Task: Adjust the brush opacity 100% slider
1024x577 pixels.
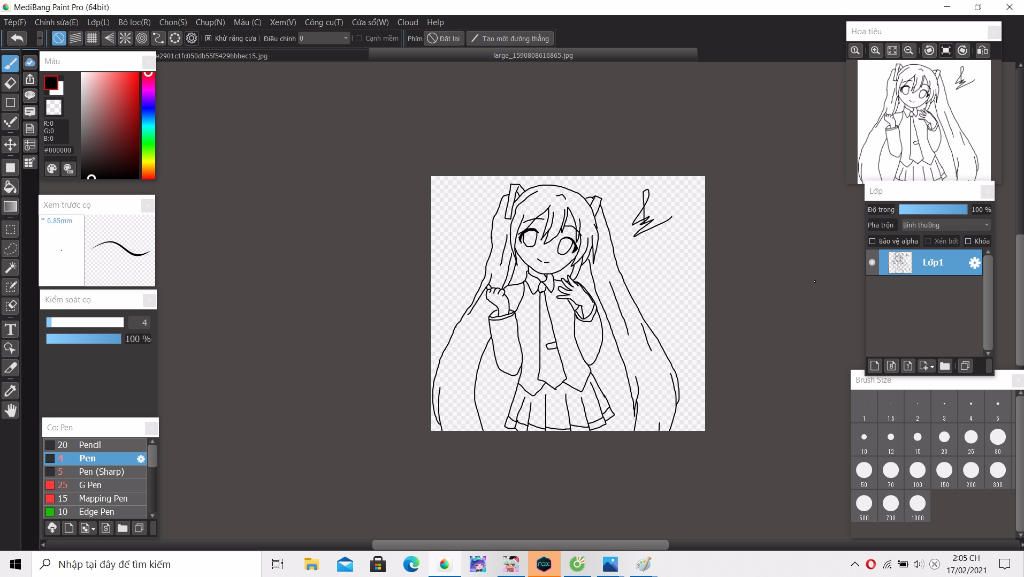Action: [x=84, y=339]
